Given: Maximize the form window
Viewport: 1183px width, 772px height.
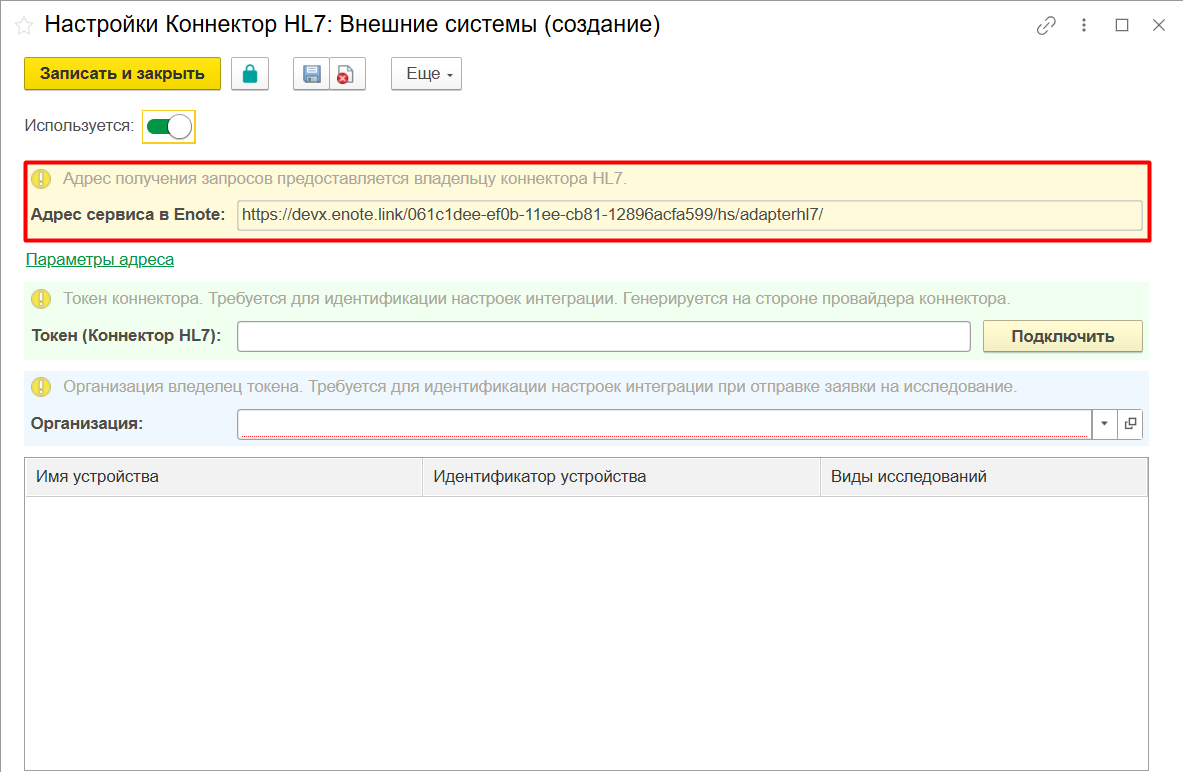Looking at the screenshot, I should click(1122, 26).
